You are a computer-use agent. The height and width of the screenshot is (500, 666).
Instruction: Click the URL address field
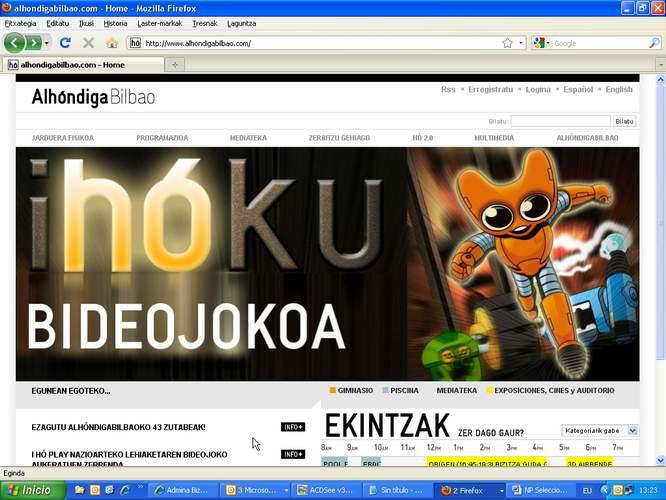322,43
